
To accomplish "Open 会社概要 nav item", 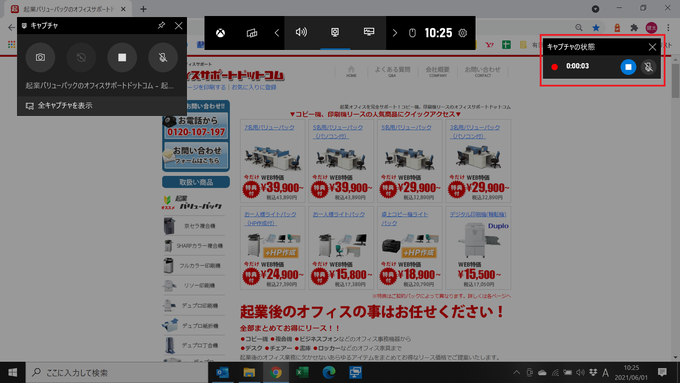I will click(x=438, y=72).
